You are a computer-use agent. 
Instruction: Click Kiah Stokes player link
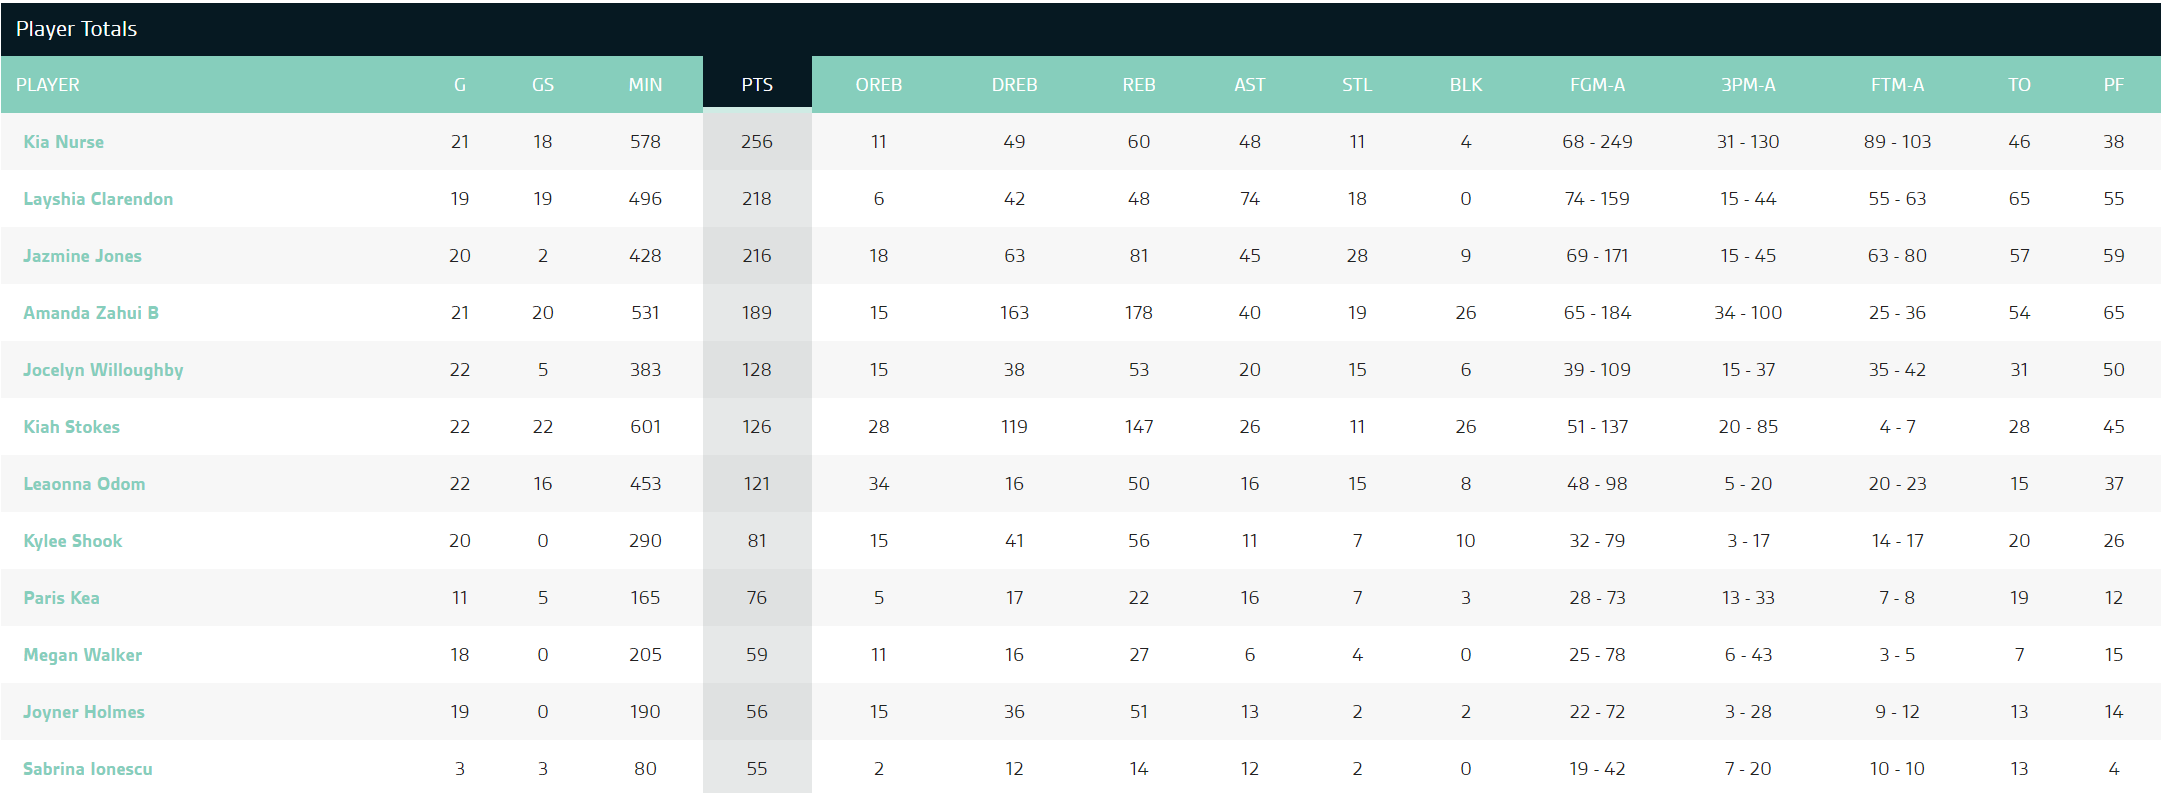tap(71, 427)
